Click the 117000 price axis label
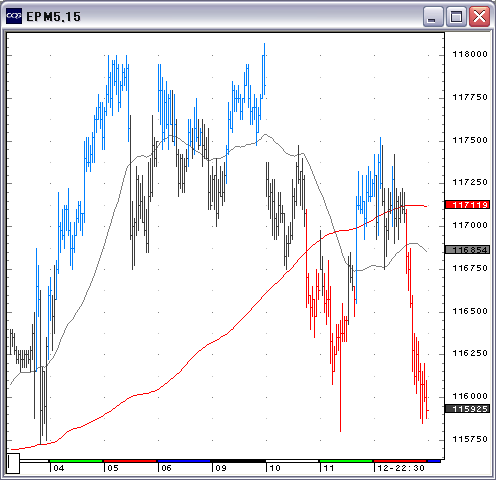 click(x=470, y=225)
